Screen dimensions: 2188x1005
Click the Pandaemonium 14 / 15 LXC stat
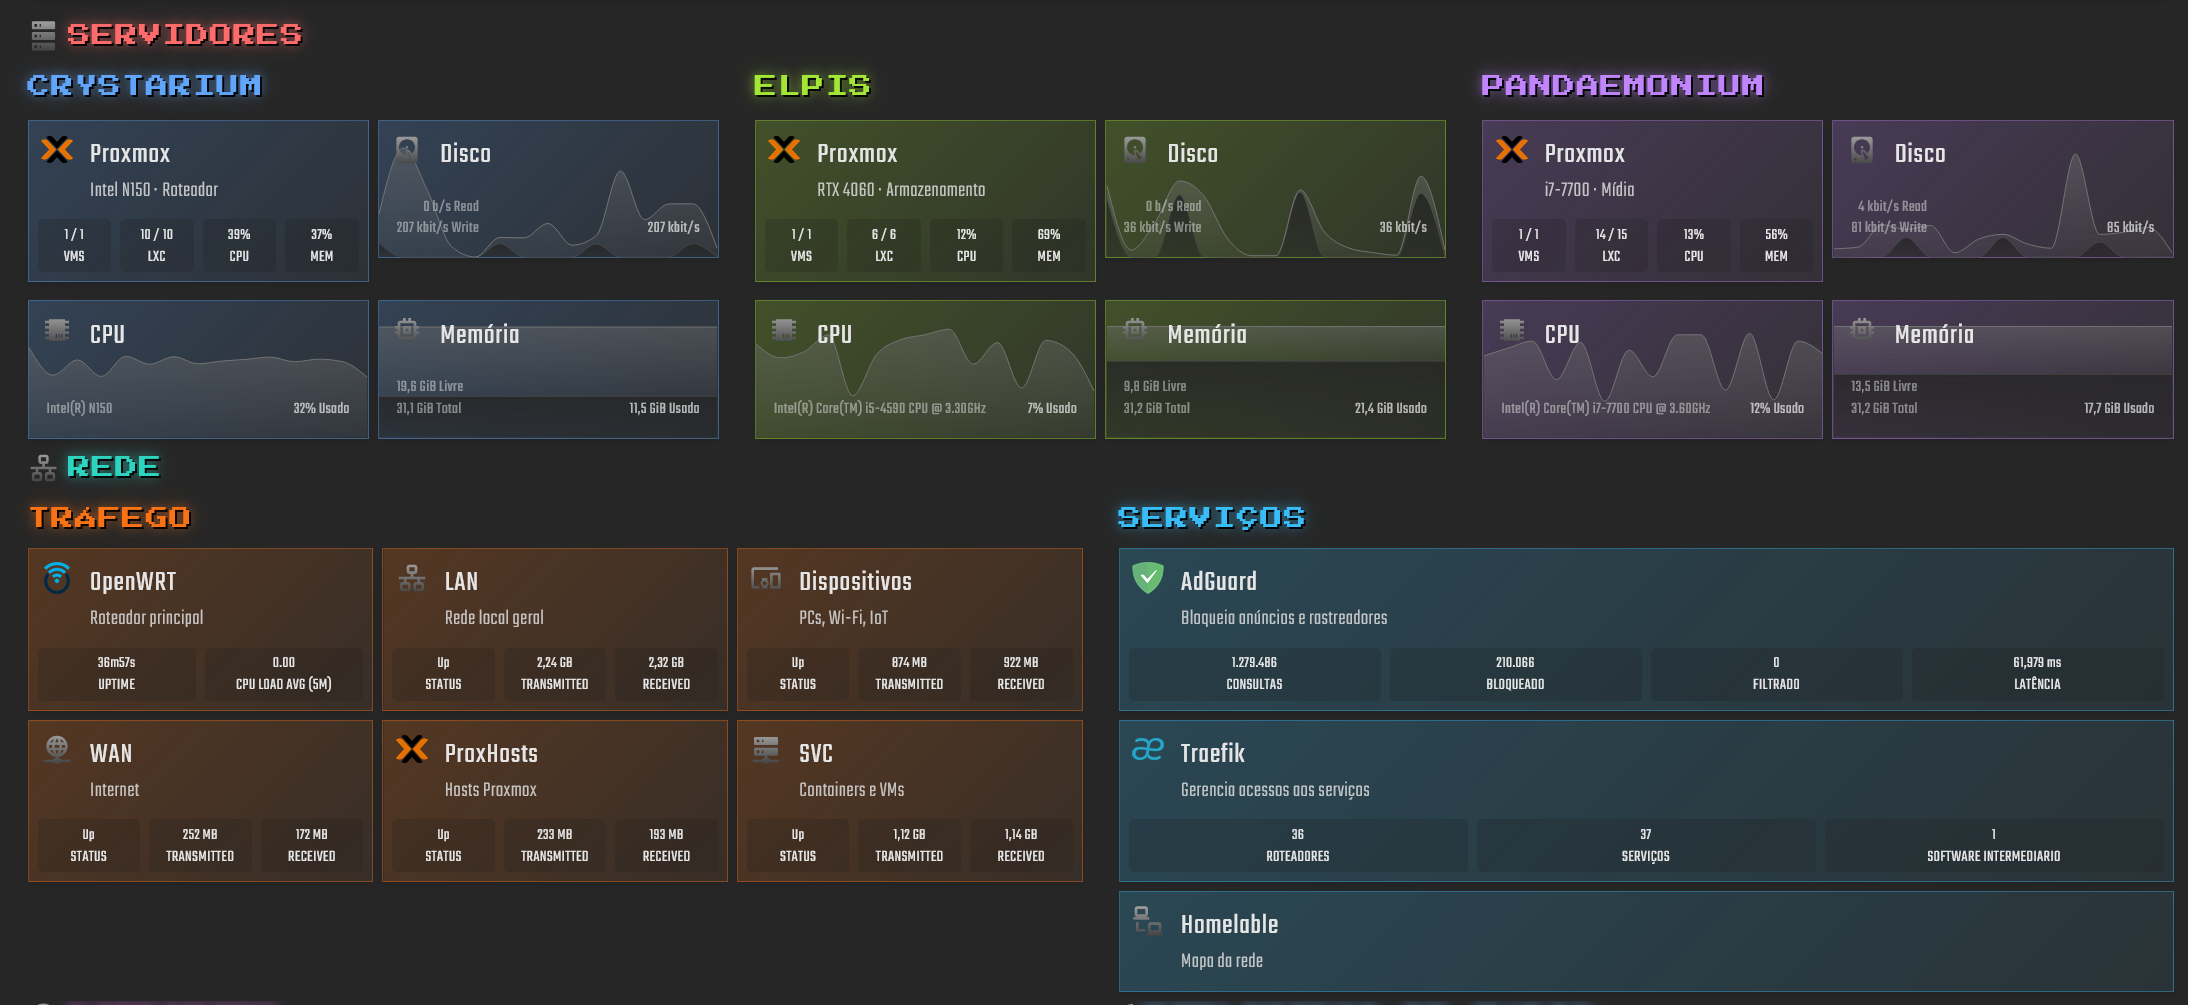[x=1611, y=245]
